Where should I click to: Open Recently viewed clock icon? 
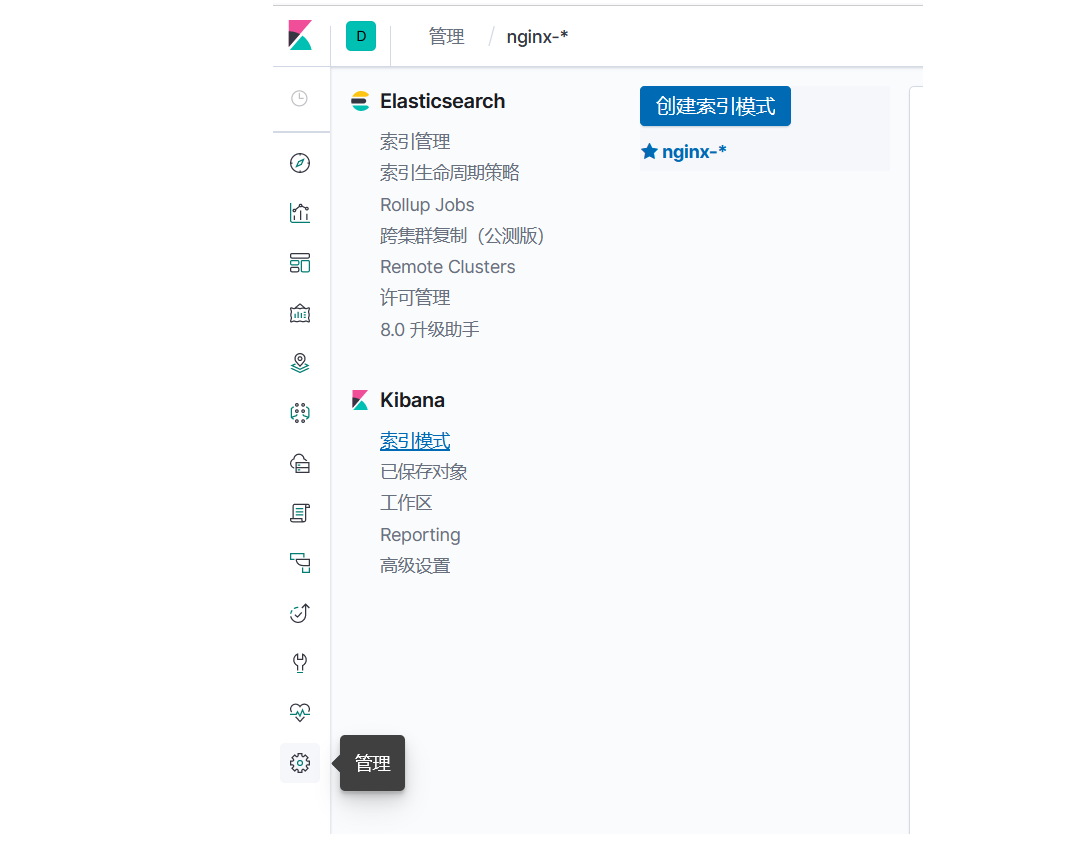tap(300, 98)
